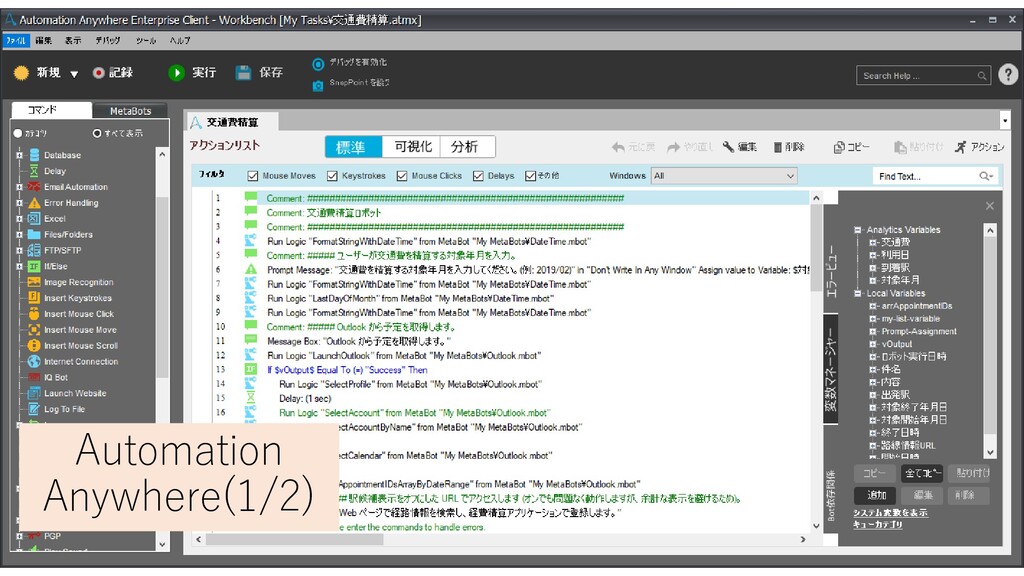Select the Email Automation command icon

pyautogui.click(x=34, y=187)
